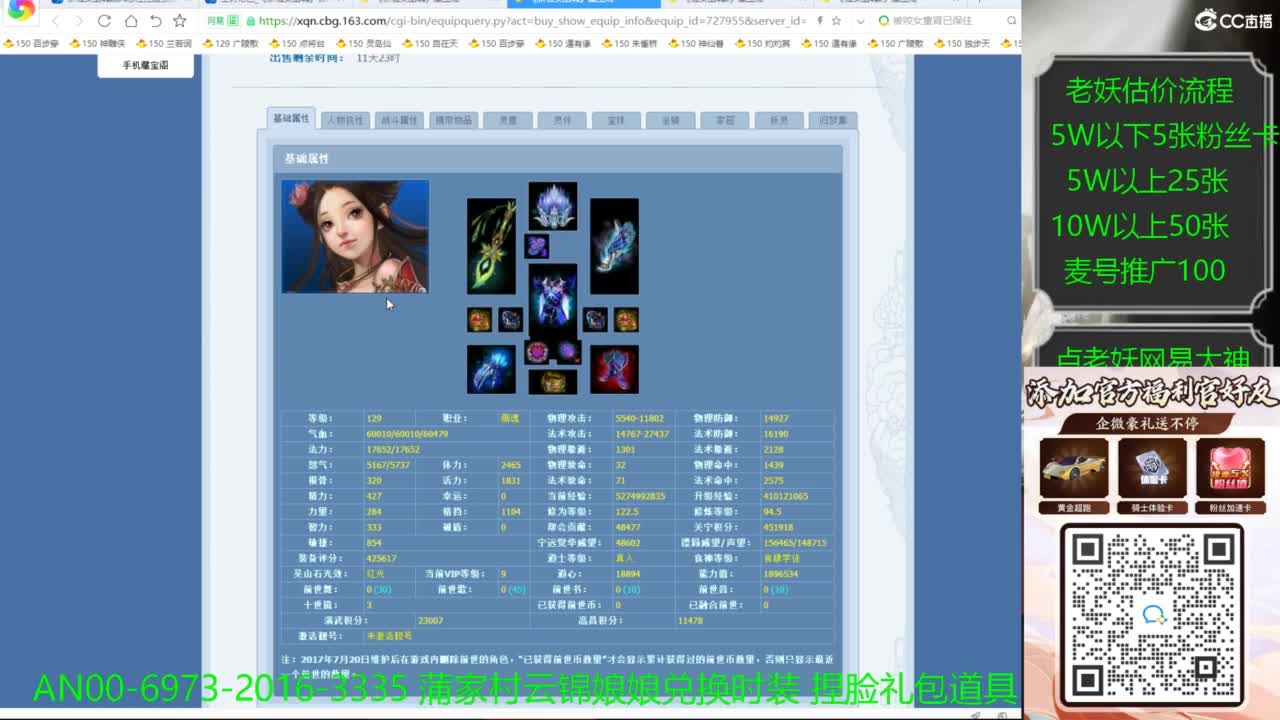Open the 150 神雕侠 bookmark
The image size is (1280, 720).
98,44
